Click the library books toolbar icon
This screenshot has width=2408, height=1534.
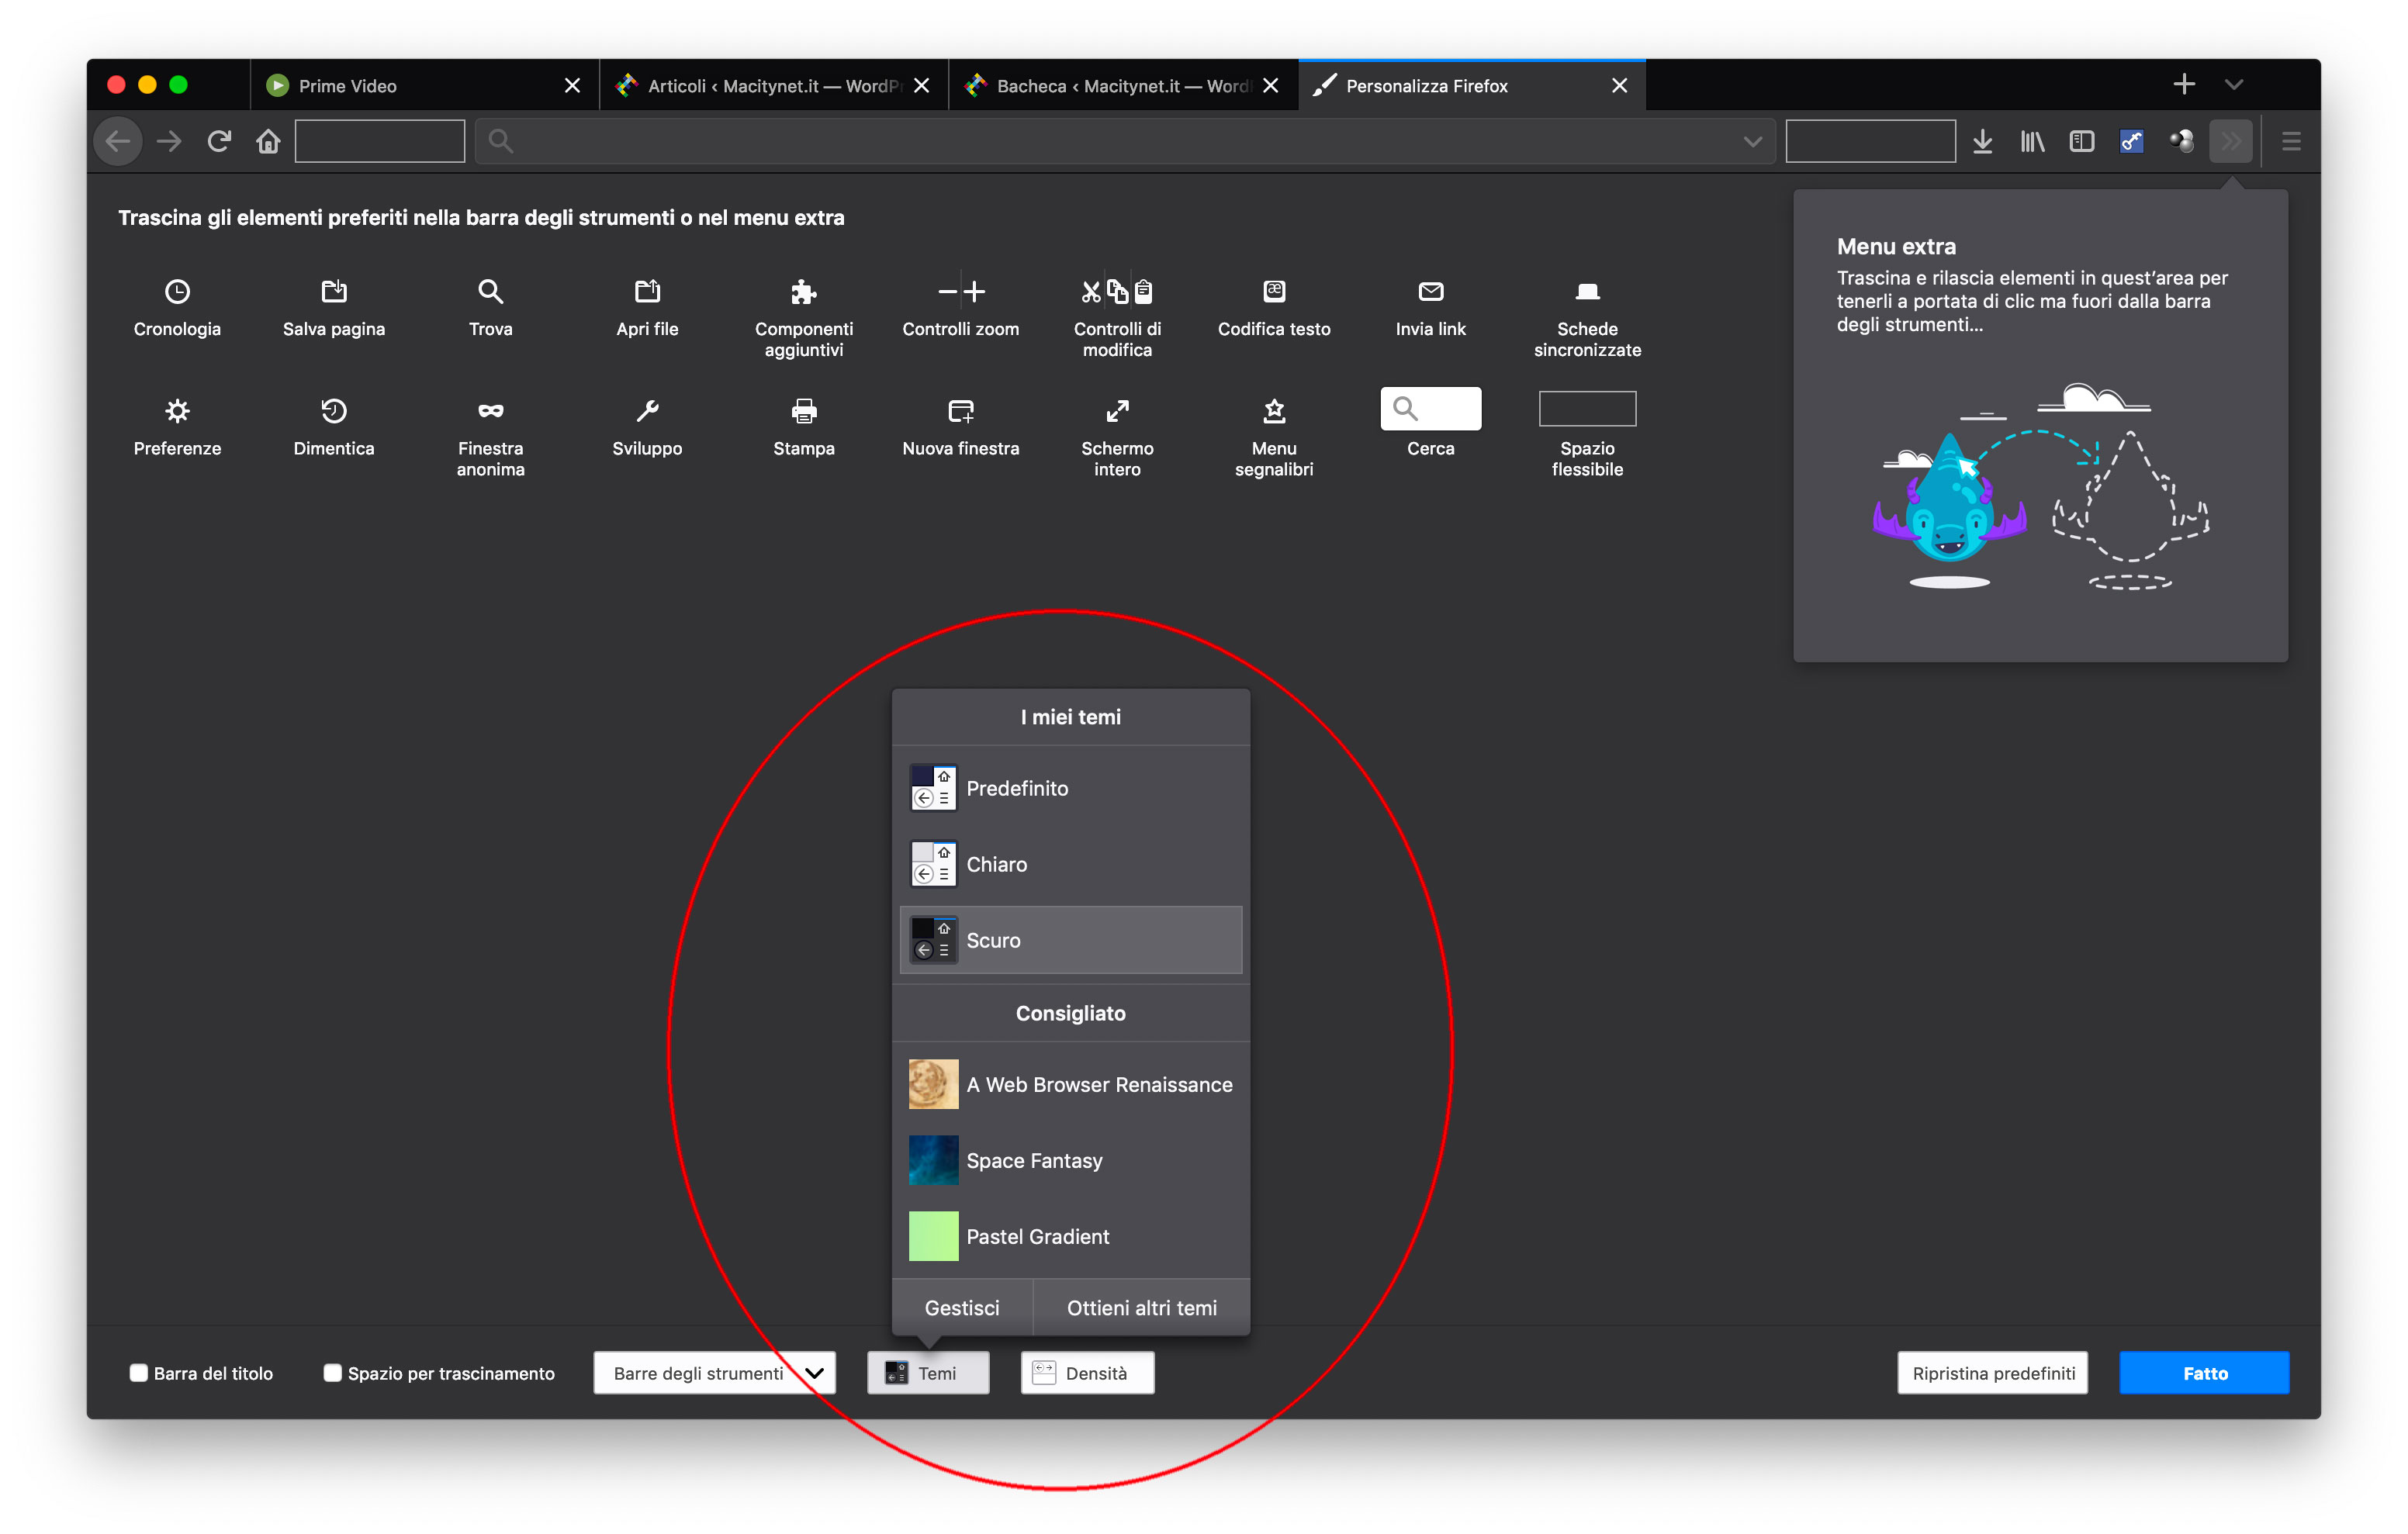pos(2032,141)
